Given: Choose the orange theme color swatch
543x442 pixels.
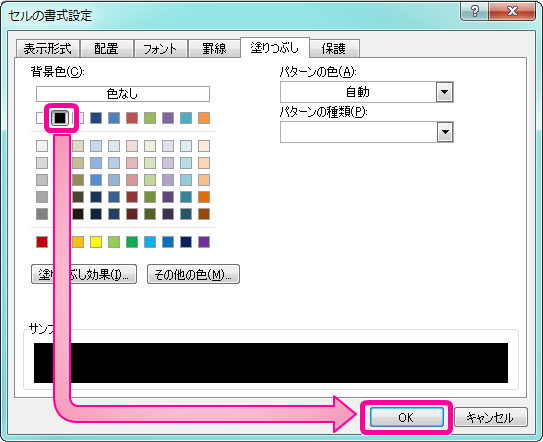Looking at the screenshot, I should click(x=204, y=118).
